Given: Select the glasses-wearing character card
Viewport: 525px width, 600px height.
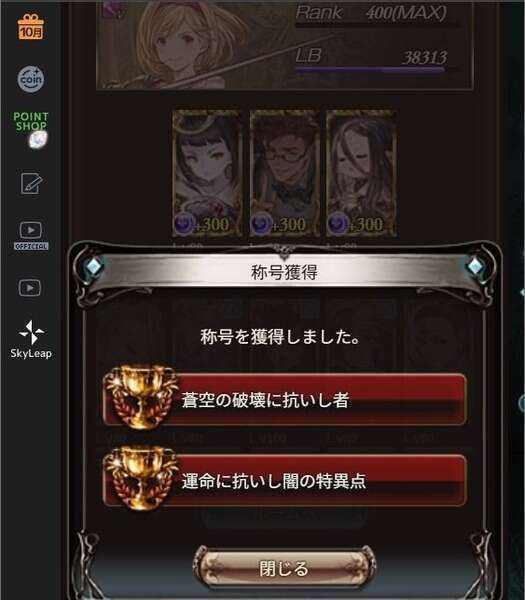Looking at the screenshot, I should (284, 173).
